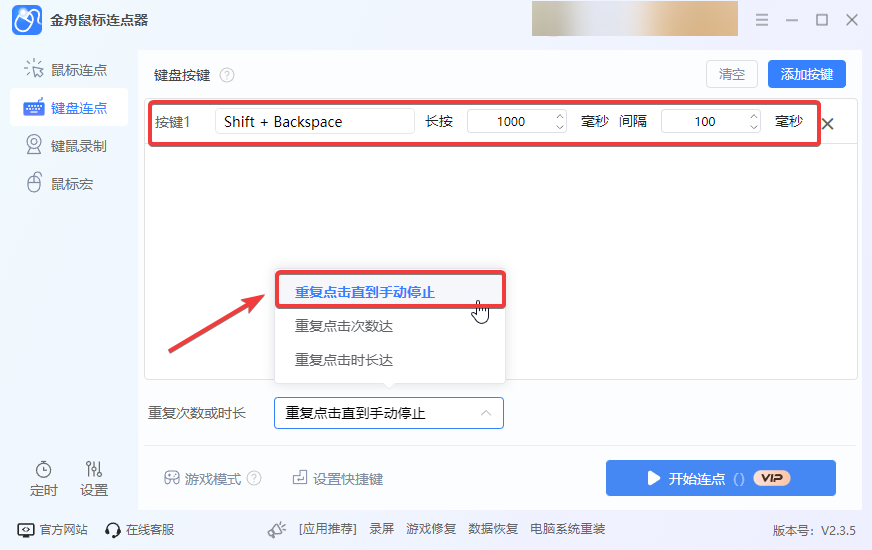Viewport: 872px width, 550px height.
Task: Click the 游戏模式 option
Action: tap(203, 478)
